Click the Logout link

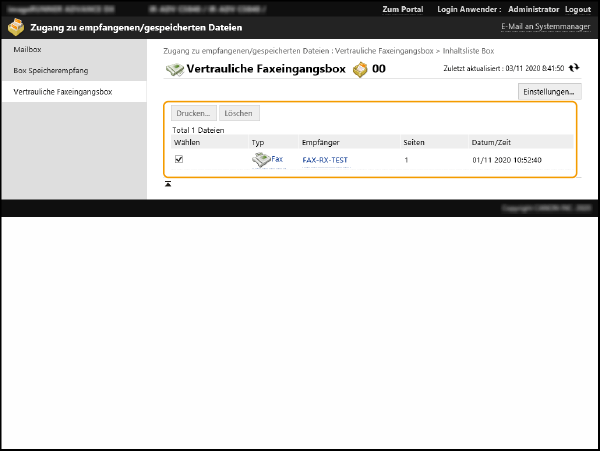(578, 9)
